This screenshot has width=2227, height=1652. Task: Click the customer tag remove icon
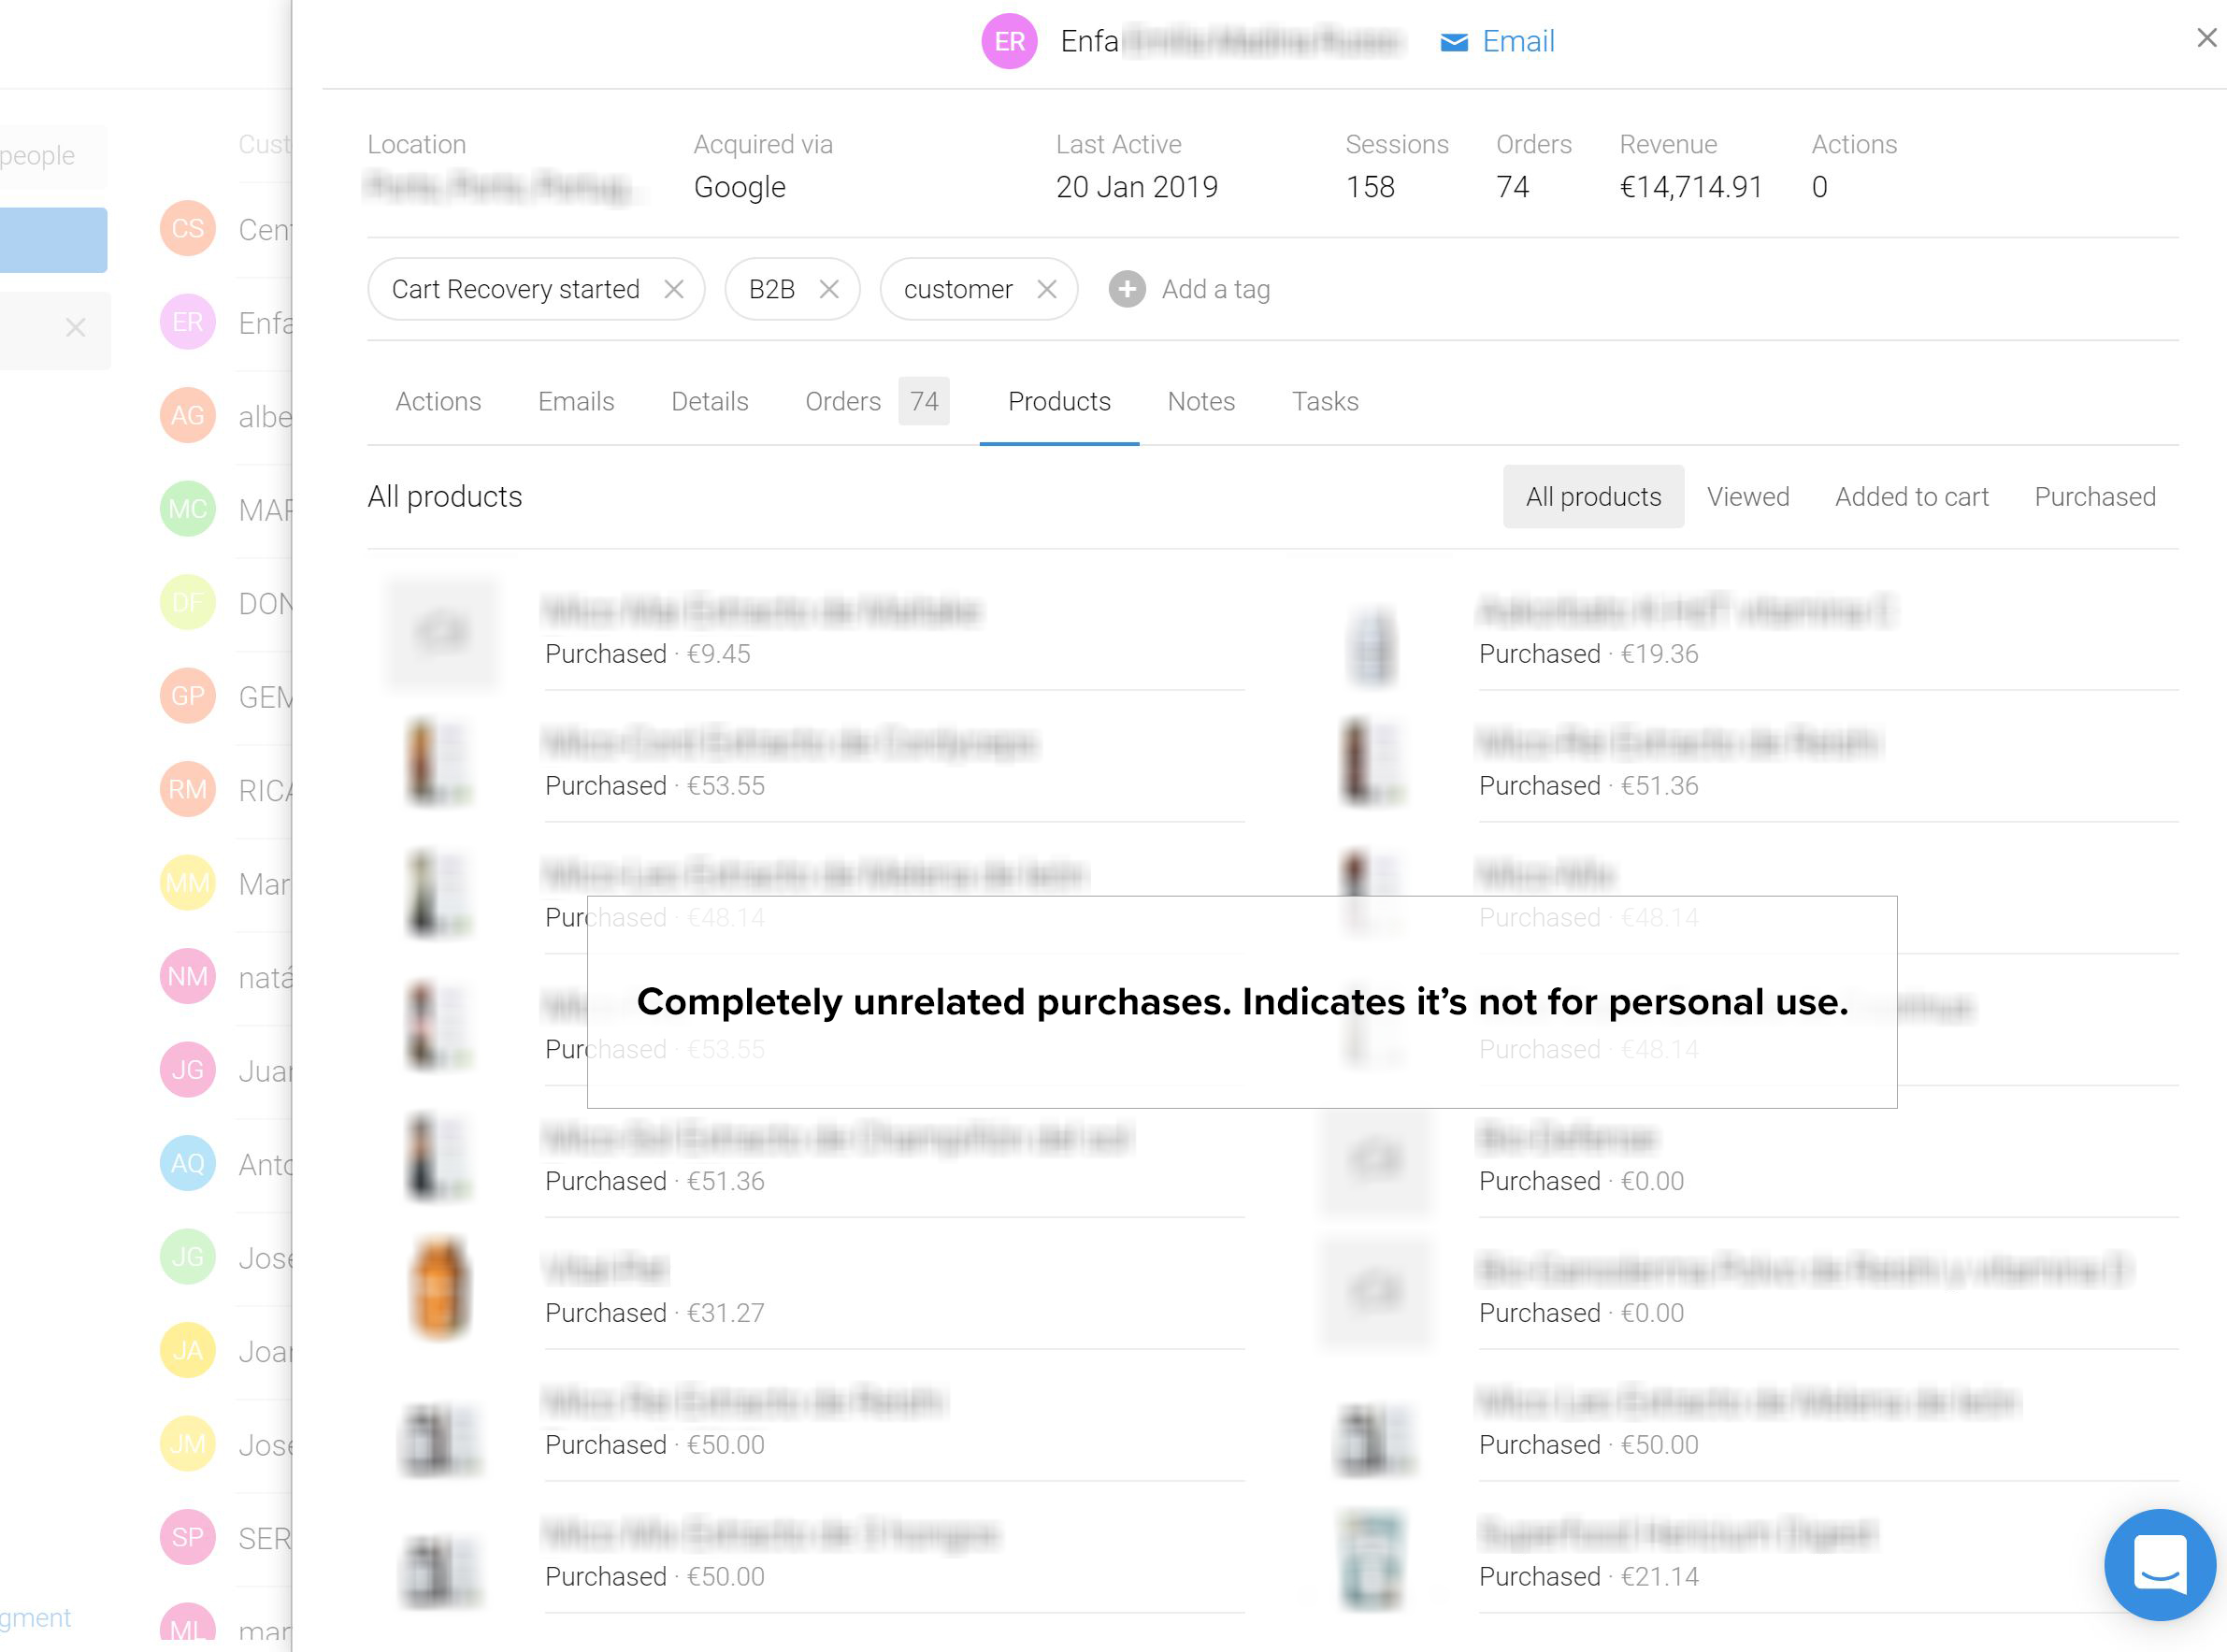(1048, 288)
